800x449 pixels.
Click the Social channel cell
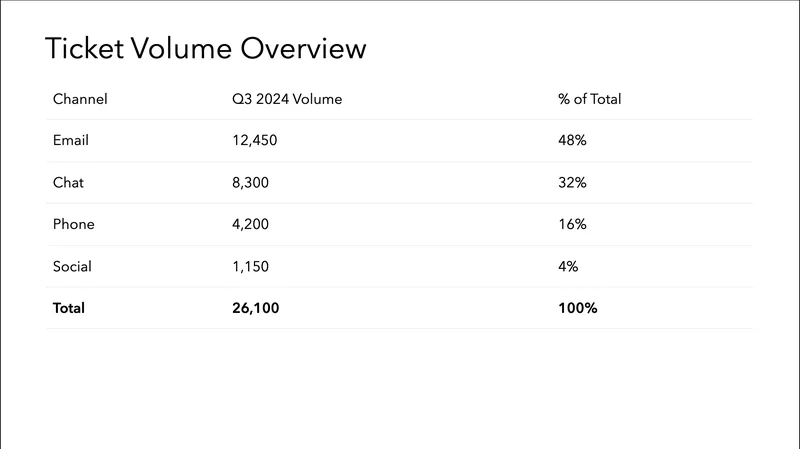72,267
